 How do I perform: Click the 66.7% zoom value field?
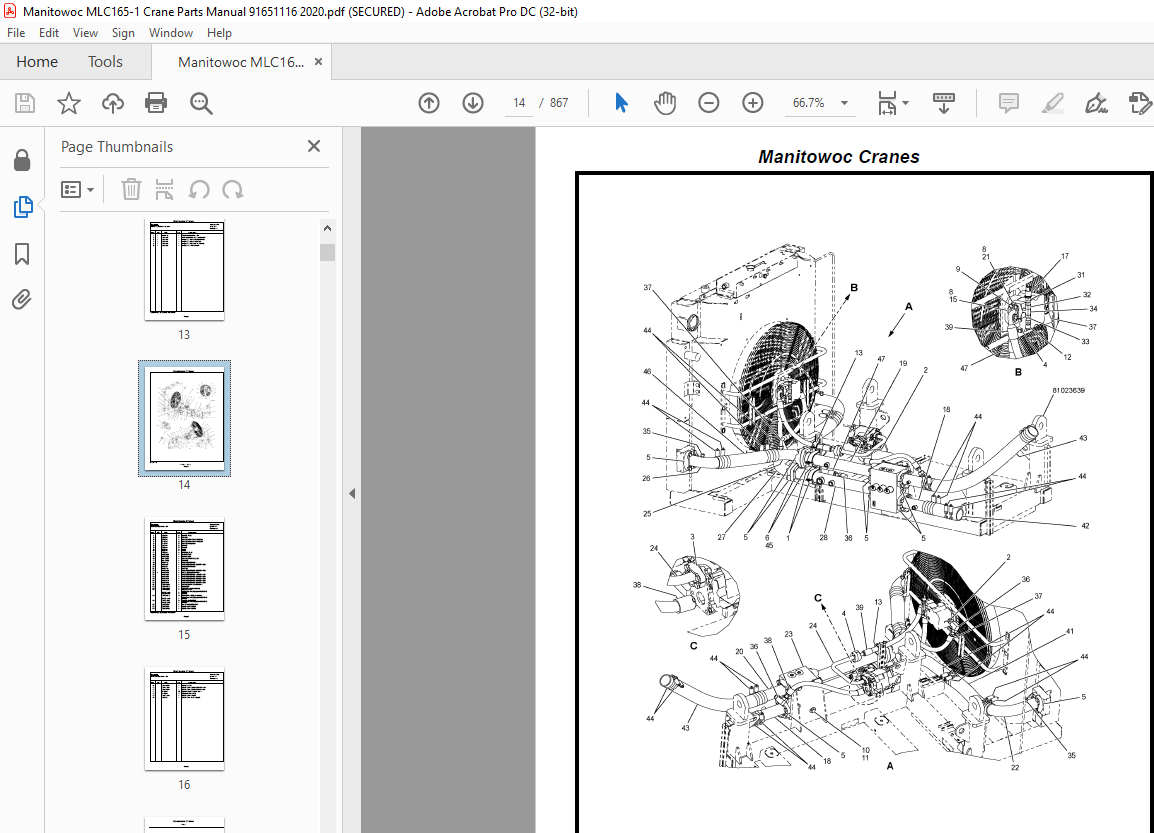tap(809, 103)
